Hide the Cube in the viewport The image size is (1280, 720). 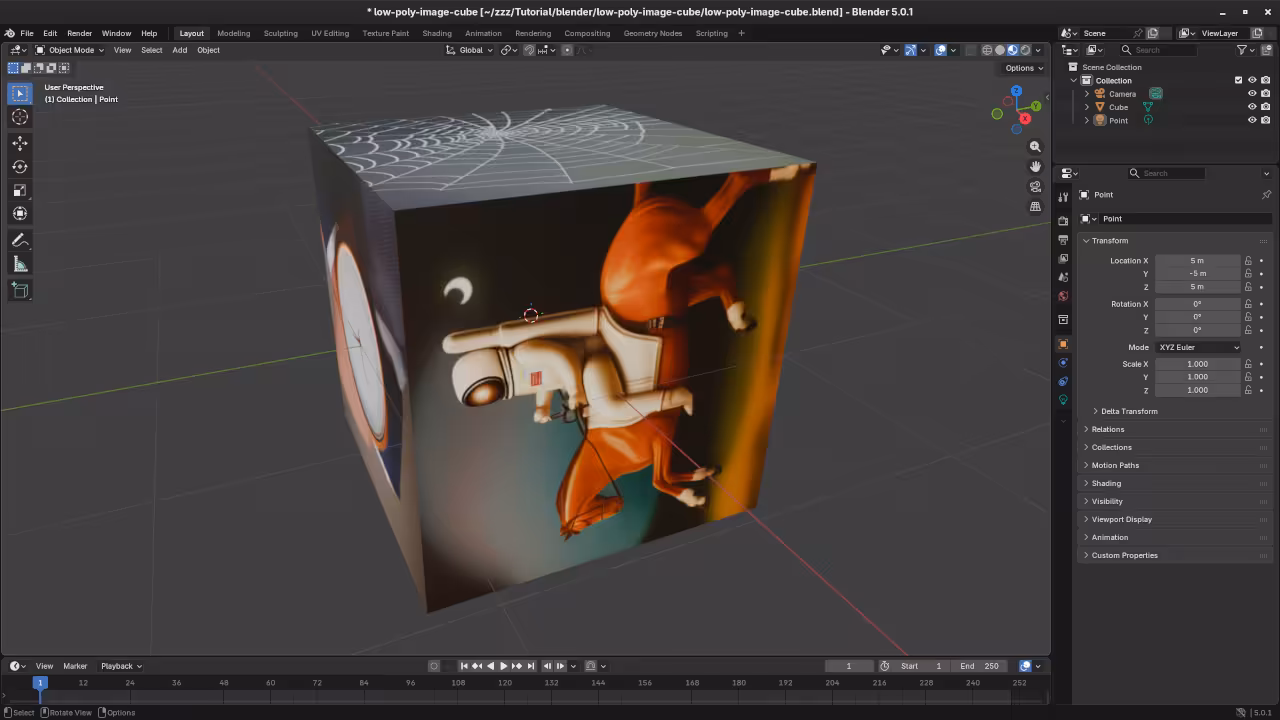(x=1252, y=107)
